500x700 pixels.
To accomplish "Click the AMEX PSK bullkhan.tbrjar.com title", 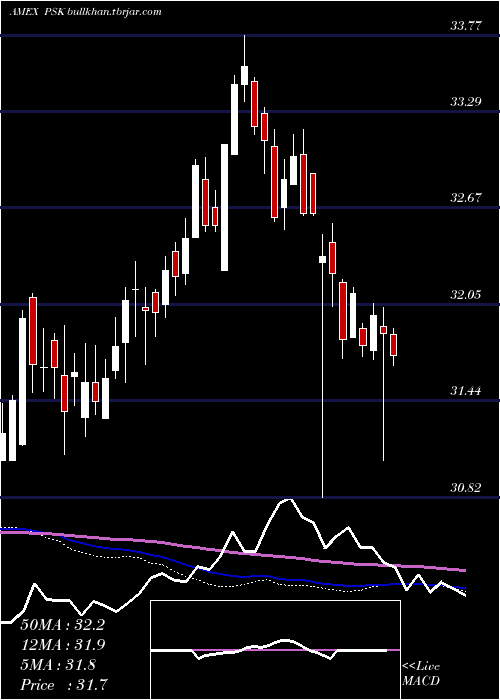I will 85,12.
